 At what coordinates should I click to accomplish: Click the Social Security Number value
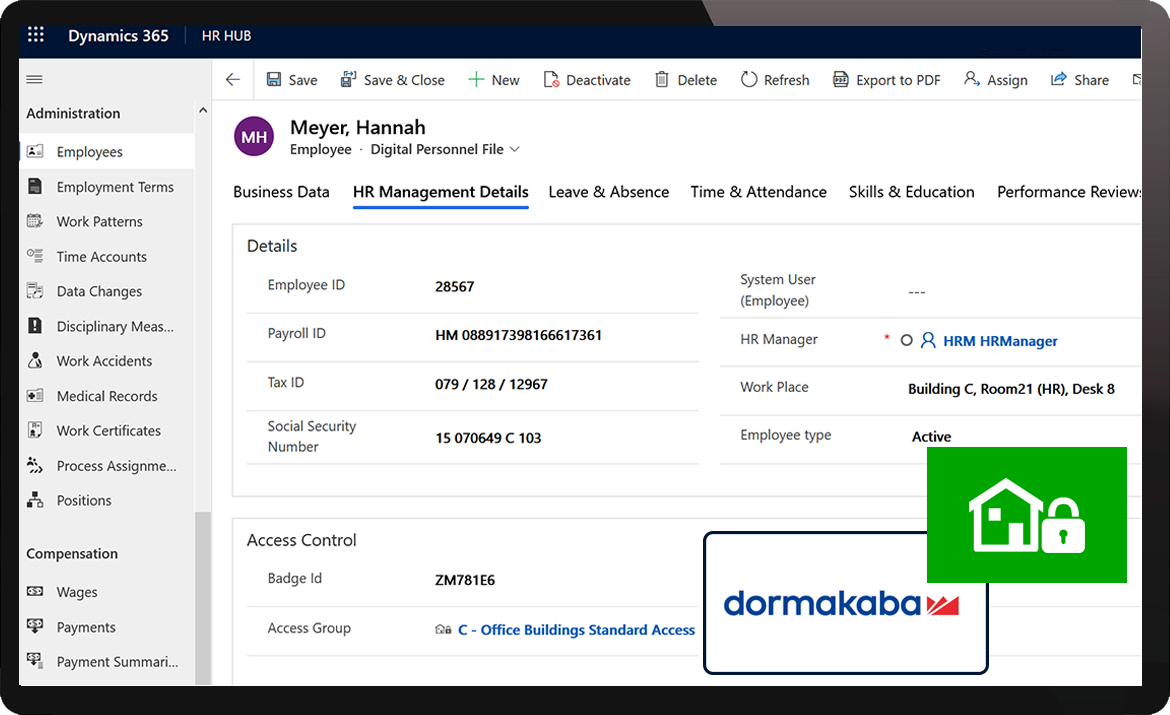(488, 438)
